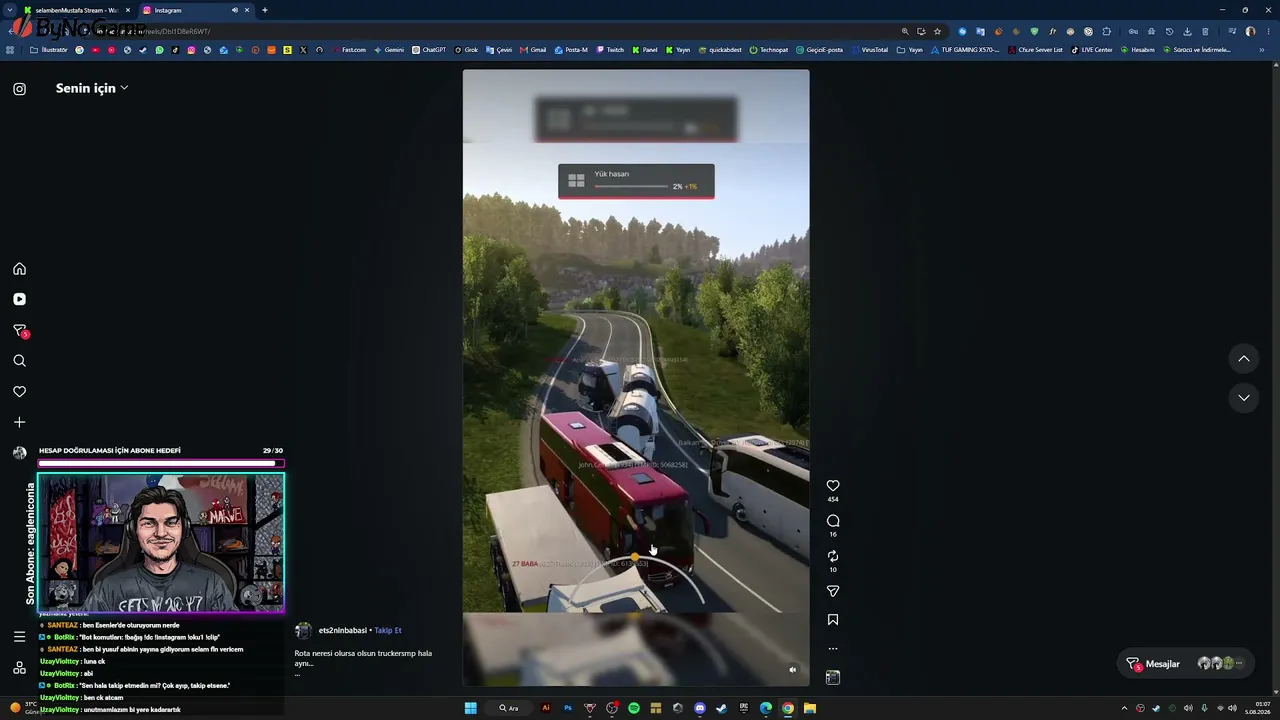The height and width of the screenshot is (720, 1280).
Task: Toggle mute on the reel video
Action: click(793, 670)
